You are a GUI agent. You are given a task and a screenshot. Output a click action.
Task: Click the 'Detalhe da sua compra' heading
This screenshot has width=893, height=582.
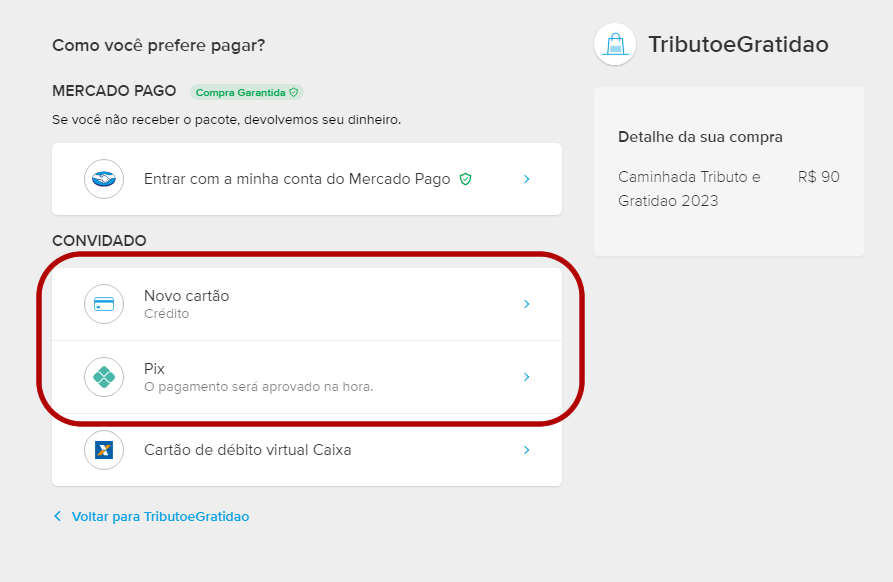click(x=701, y=137)
